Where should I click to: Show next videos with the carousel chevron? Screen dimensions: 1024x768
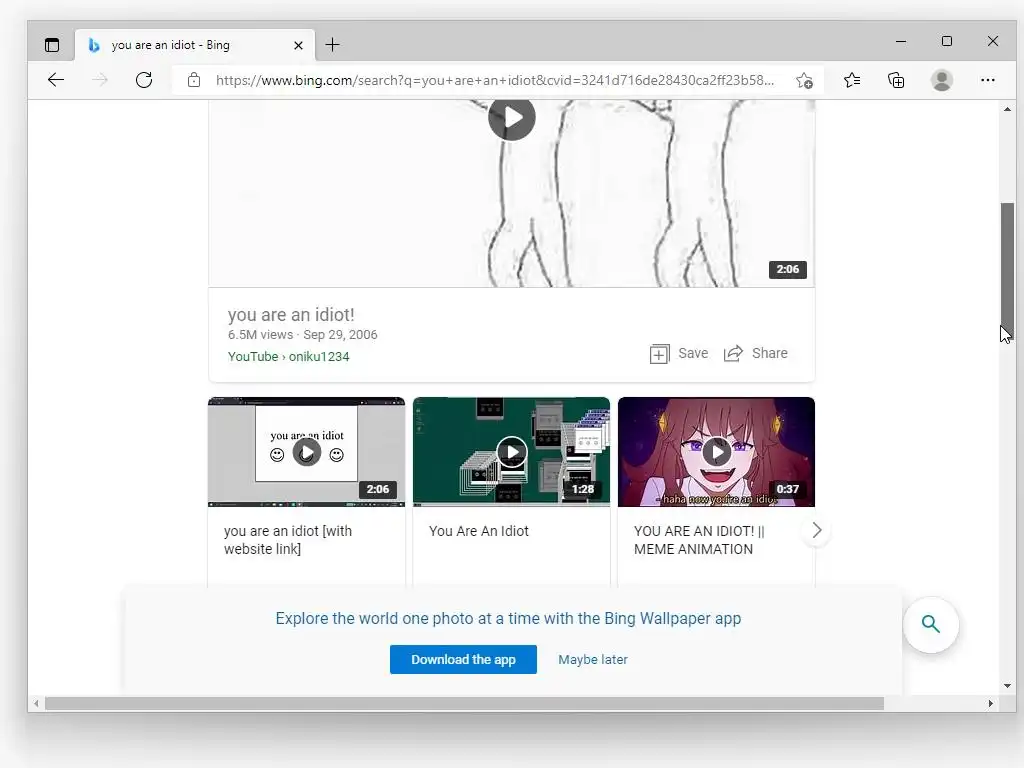816,530
